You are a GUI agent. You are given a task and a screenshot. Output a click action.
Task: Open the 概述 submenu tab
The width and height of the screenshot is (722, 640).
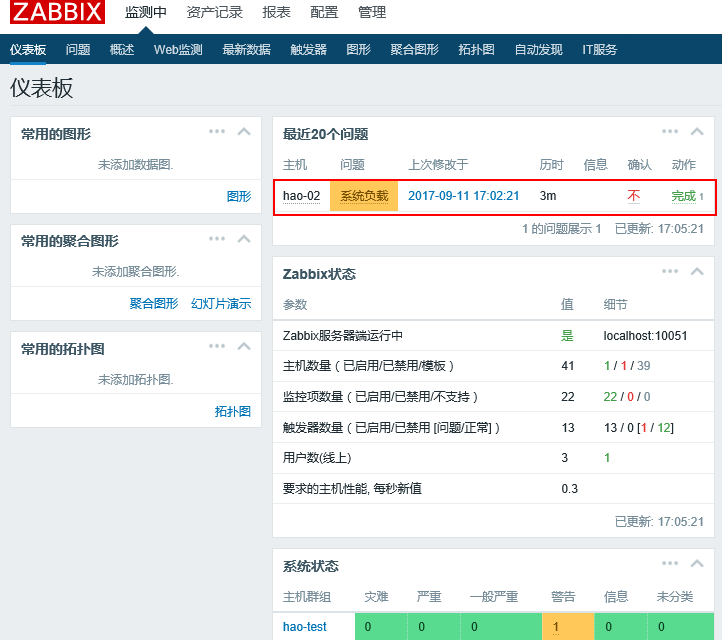pyautogui.click(x=122, y=49)
